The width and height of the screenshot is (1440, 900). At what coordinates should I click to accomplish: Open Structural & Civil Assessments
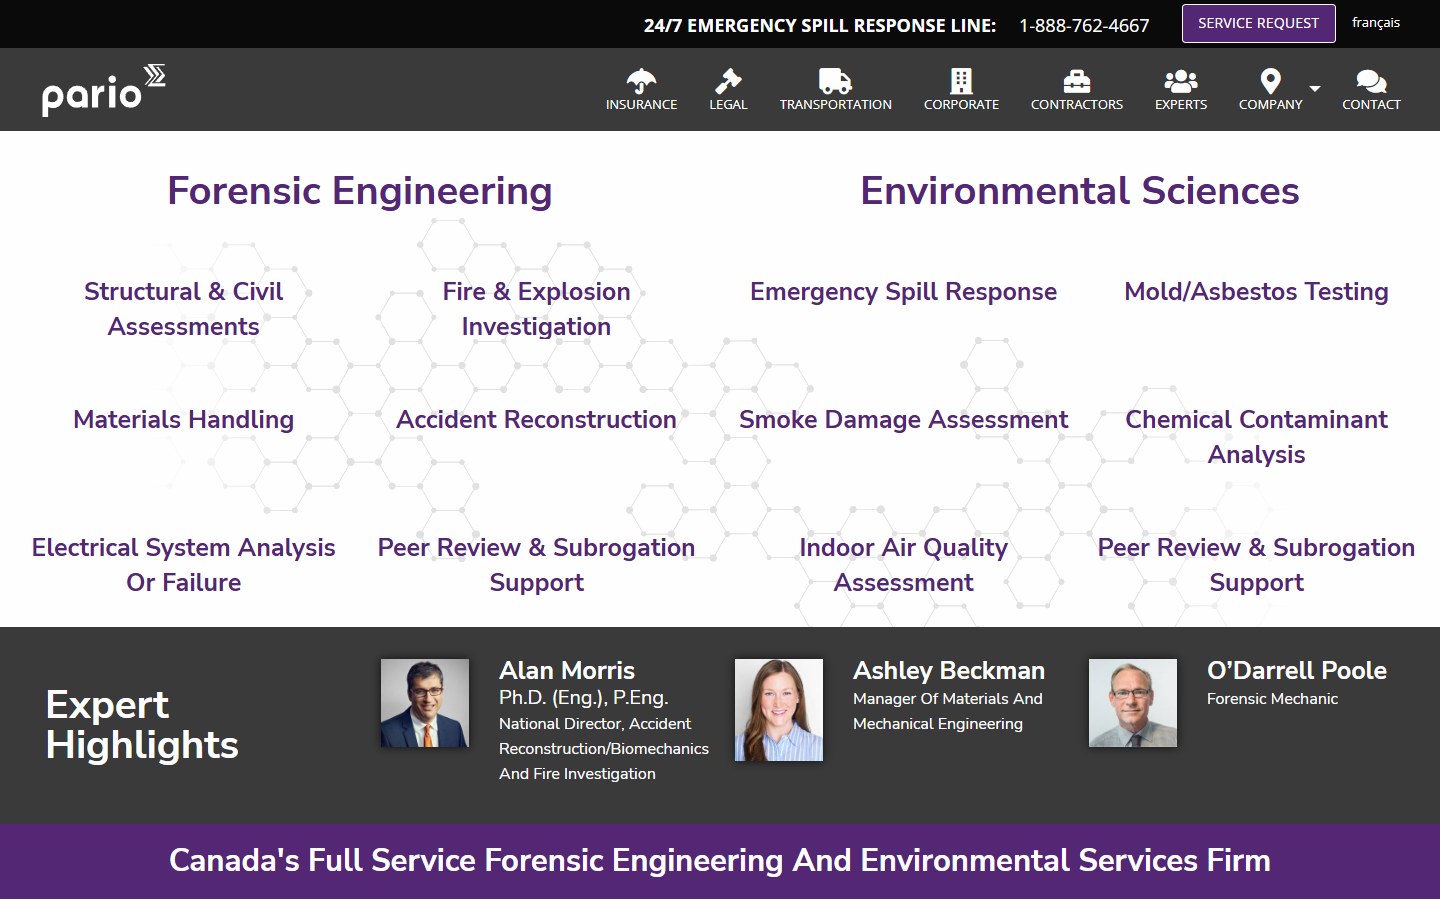coord(184,309)
